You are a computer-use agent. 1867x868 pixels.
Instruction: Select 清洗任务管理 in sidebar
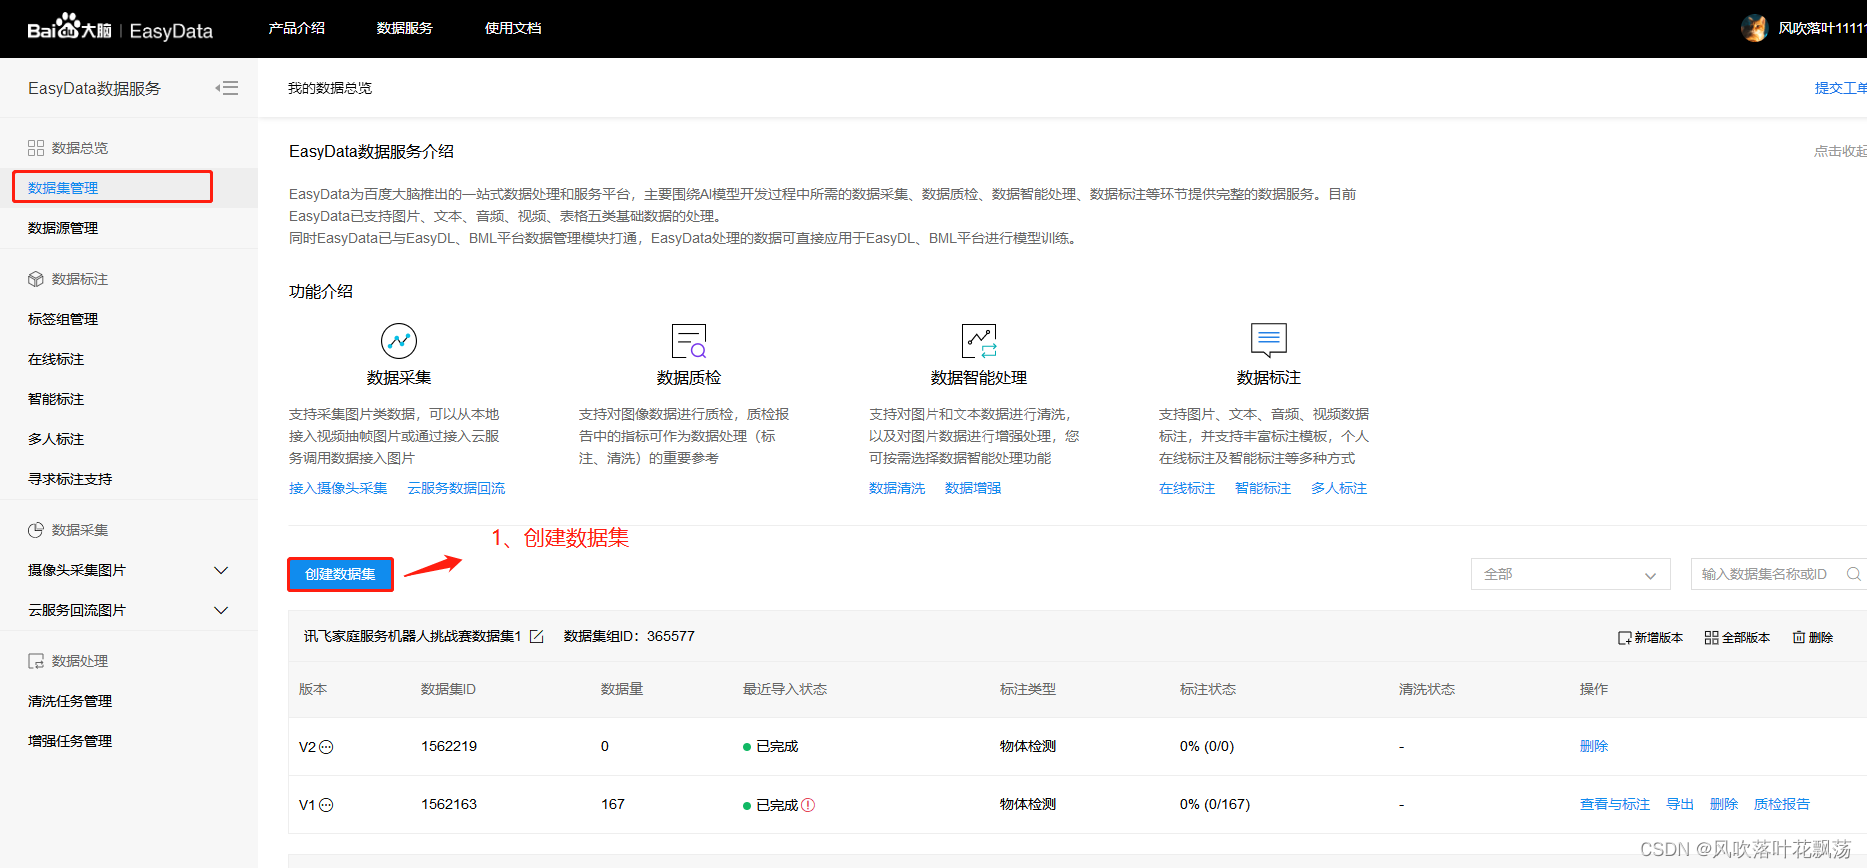coord(70,701)
